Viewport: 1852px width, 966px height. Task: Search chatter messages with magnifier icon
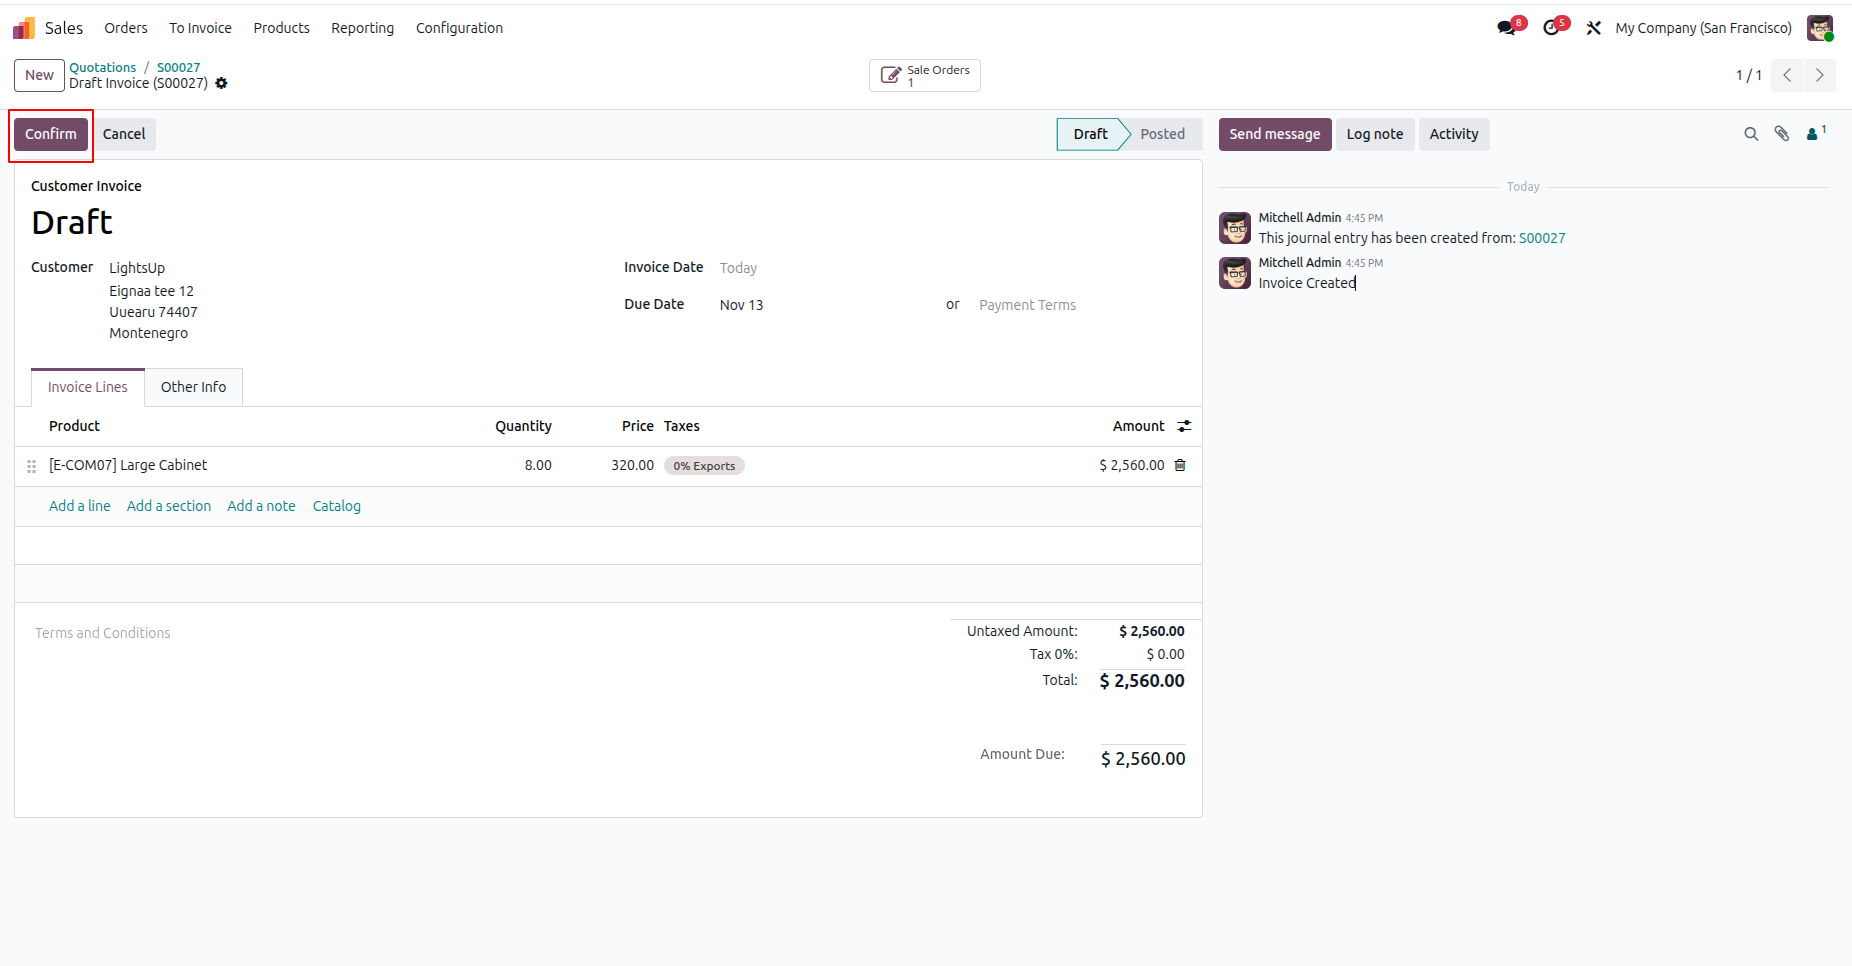1751,134
